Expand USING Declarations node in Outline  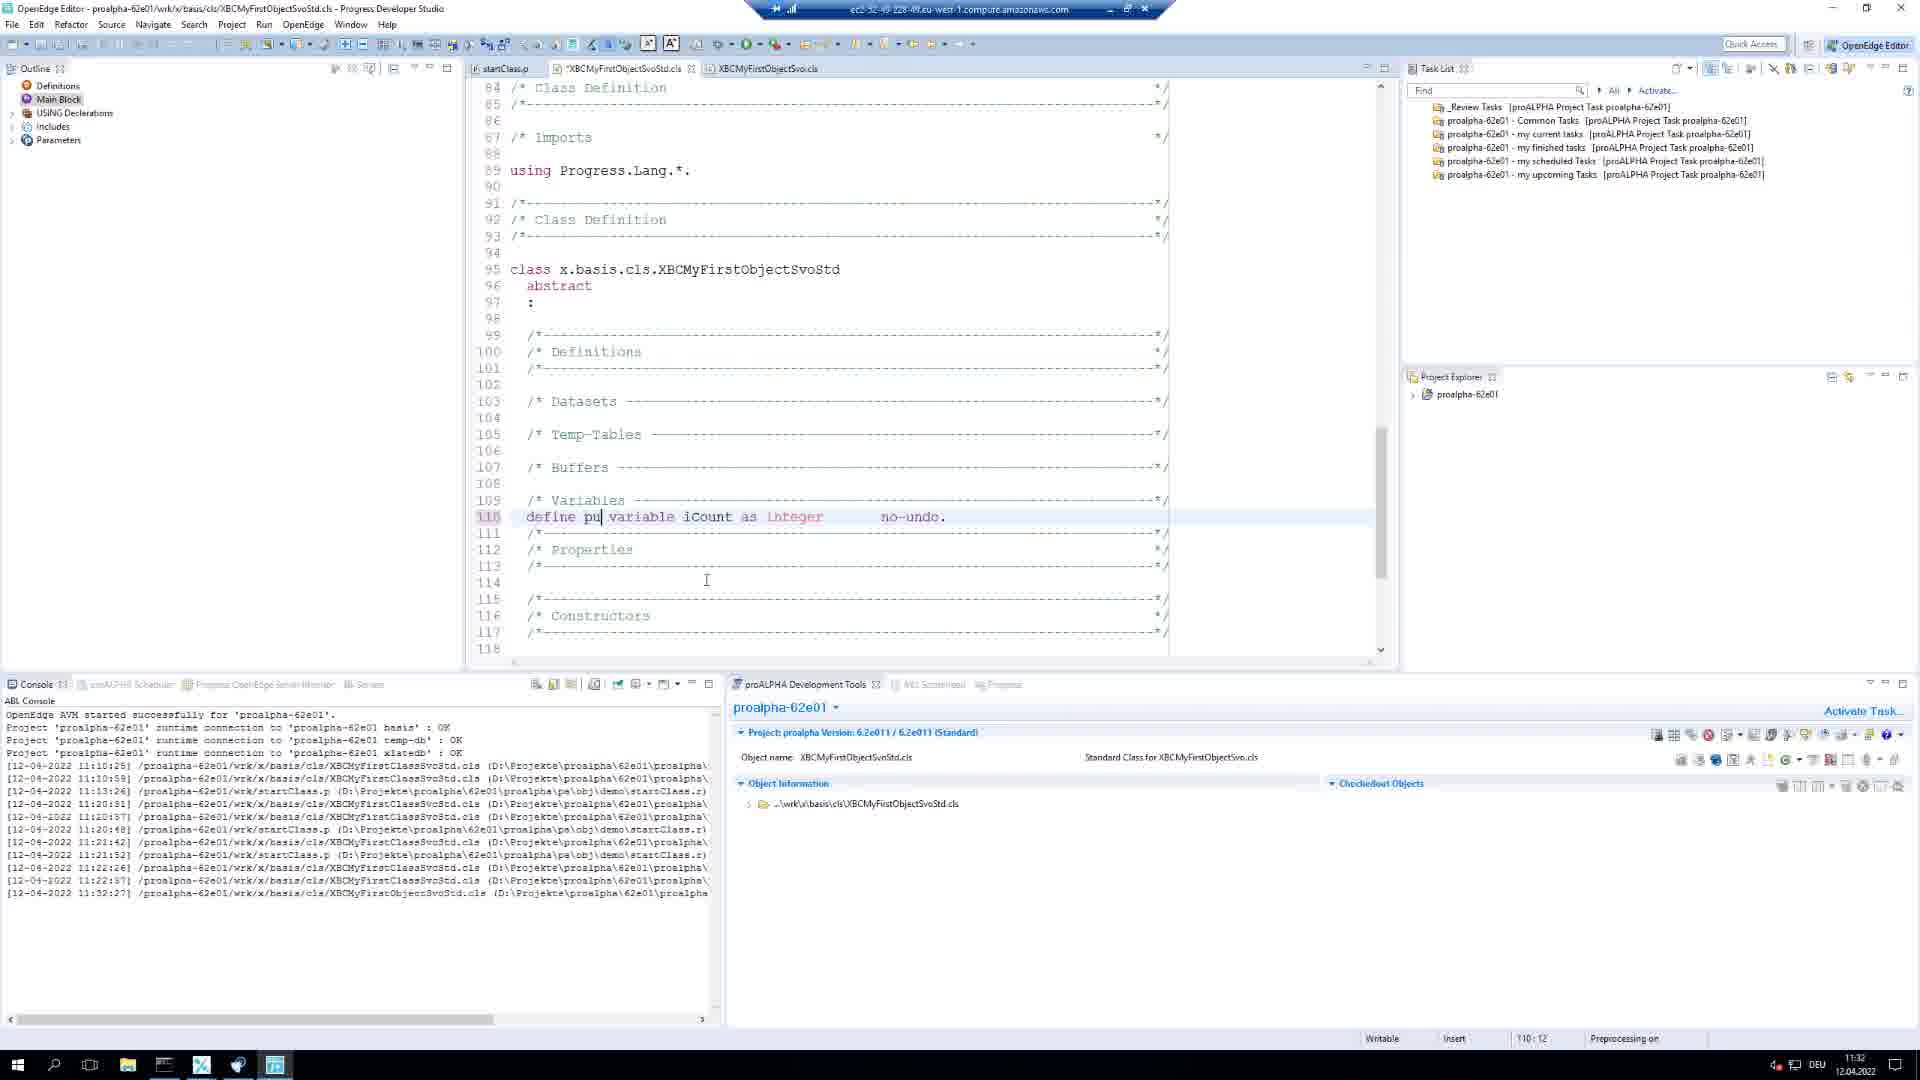point(12,114)
